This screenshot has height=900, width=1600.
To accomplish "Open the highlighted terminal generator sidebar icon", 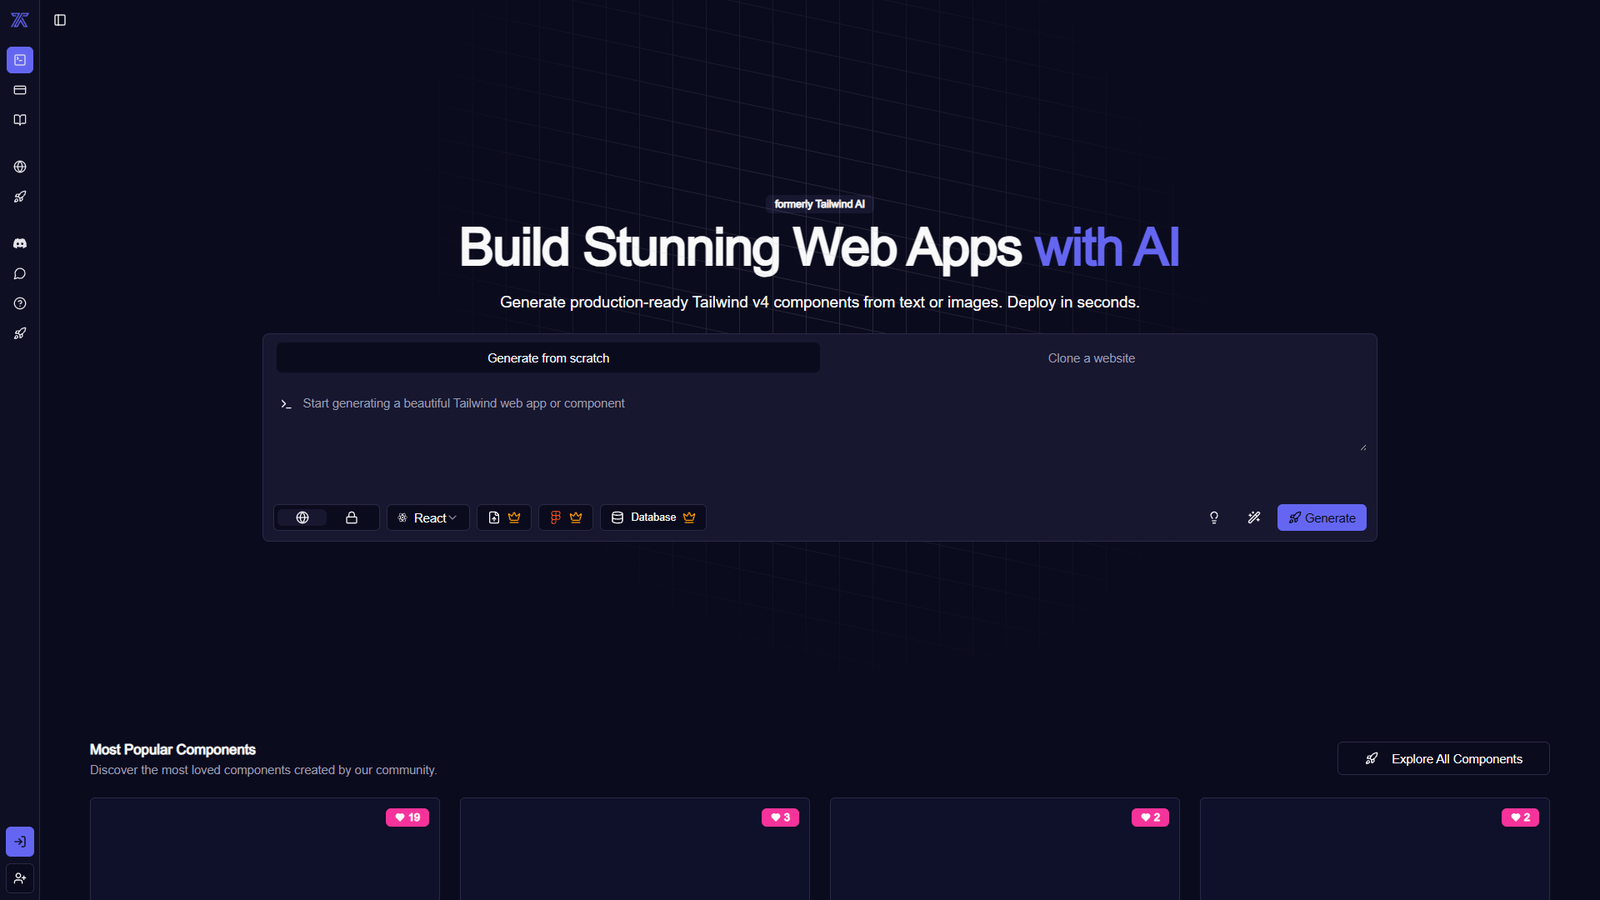I will click(x=20, y=60).
